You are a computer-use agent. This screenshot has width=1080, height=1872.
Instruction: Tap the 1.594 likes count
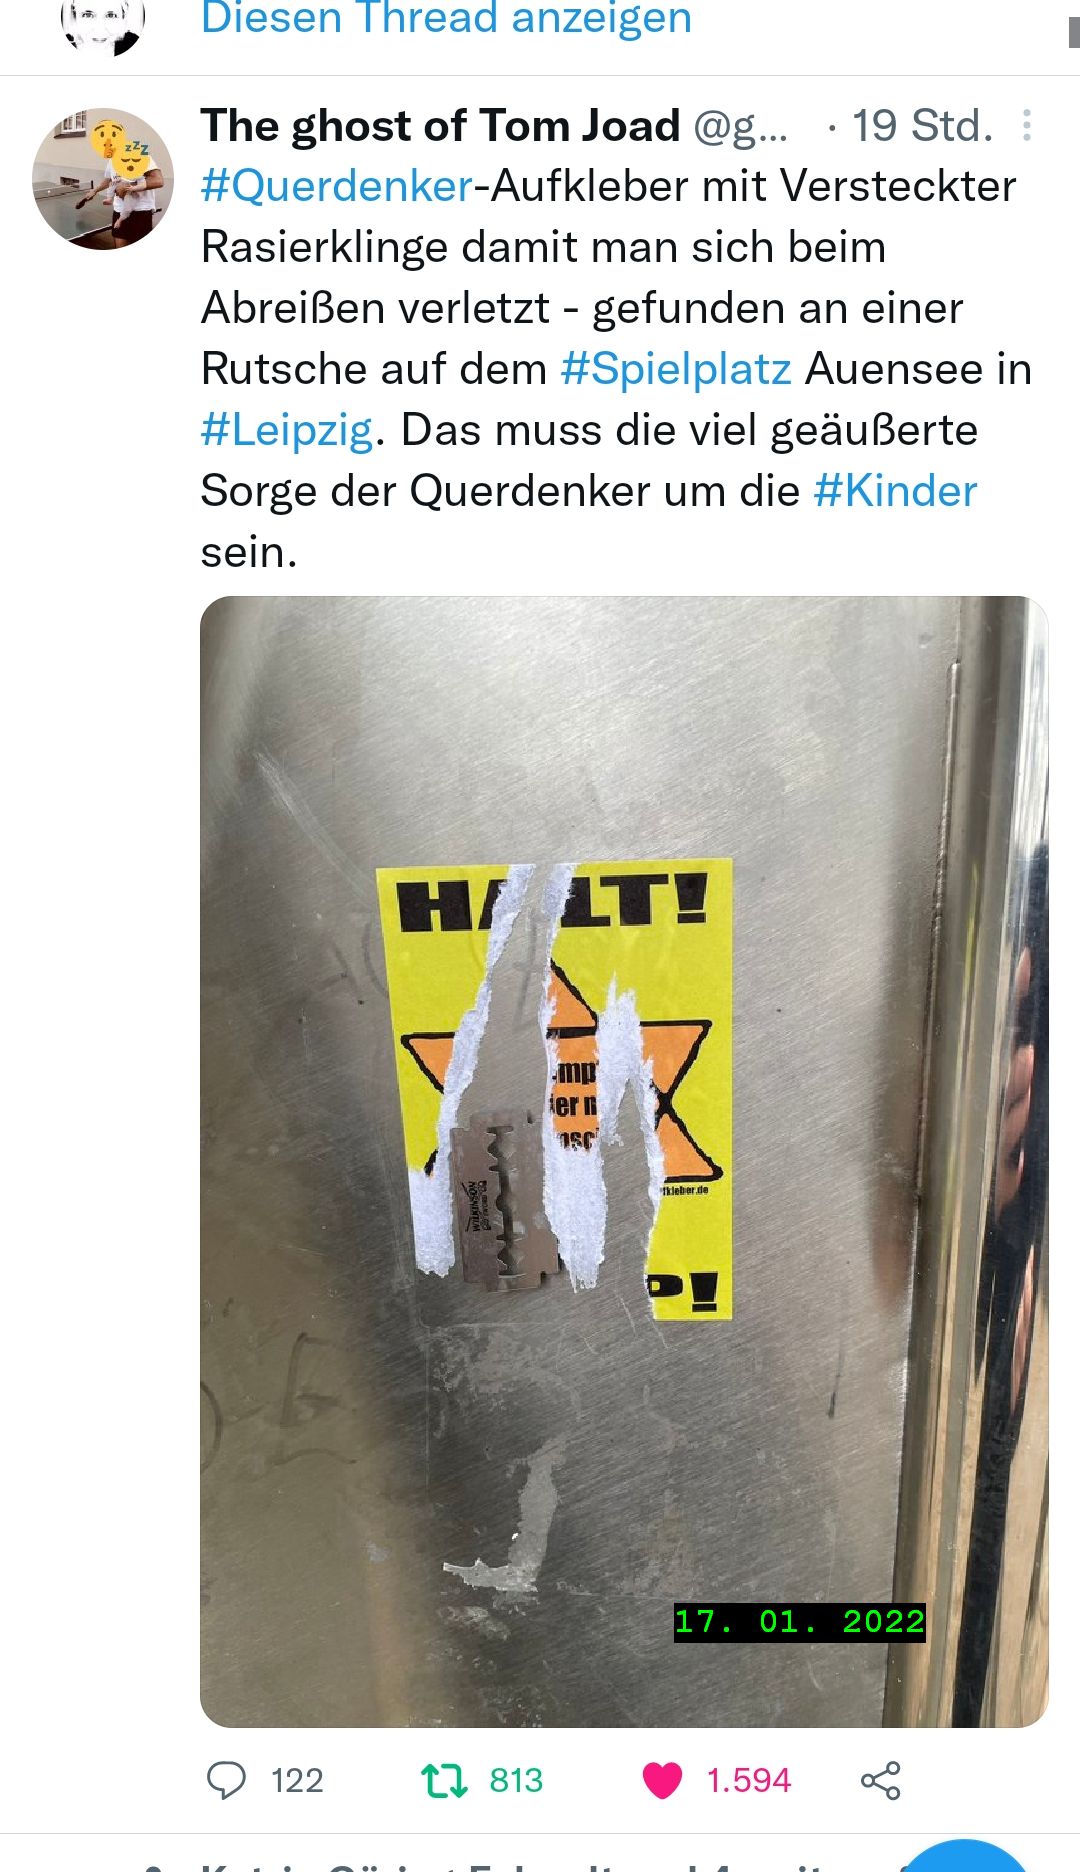coord(748,1780)
